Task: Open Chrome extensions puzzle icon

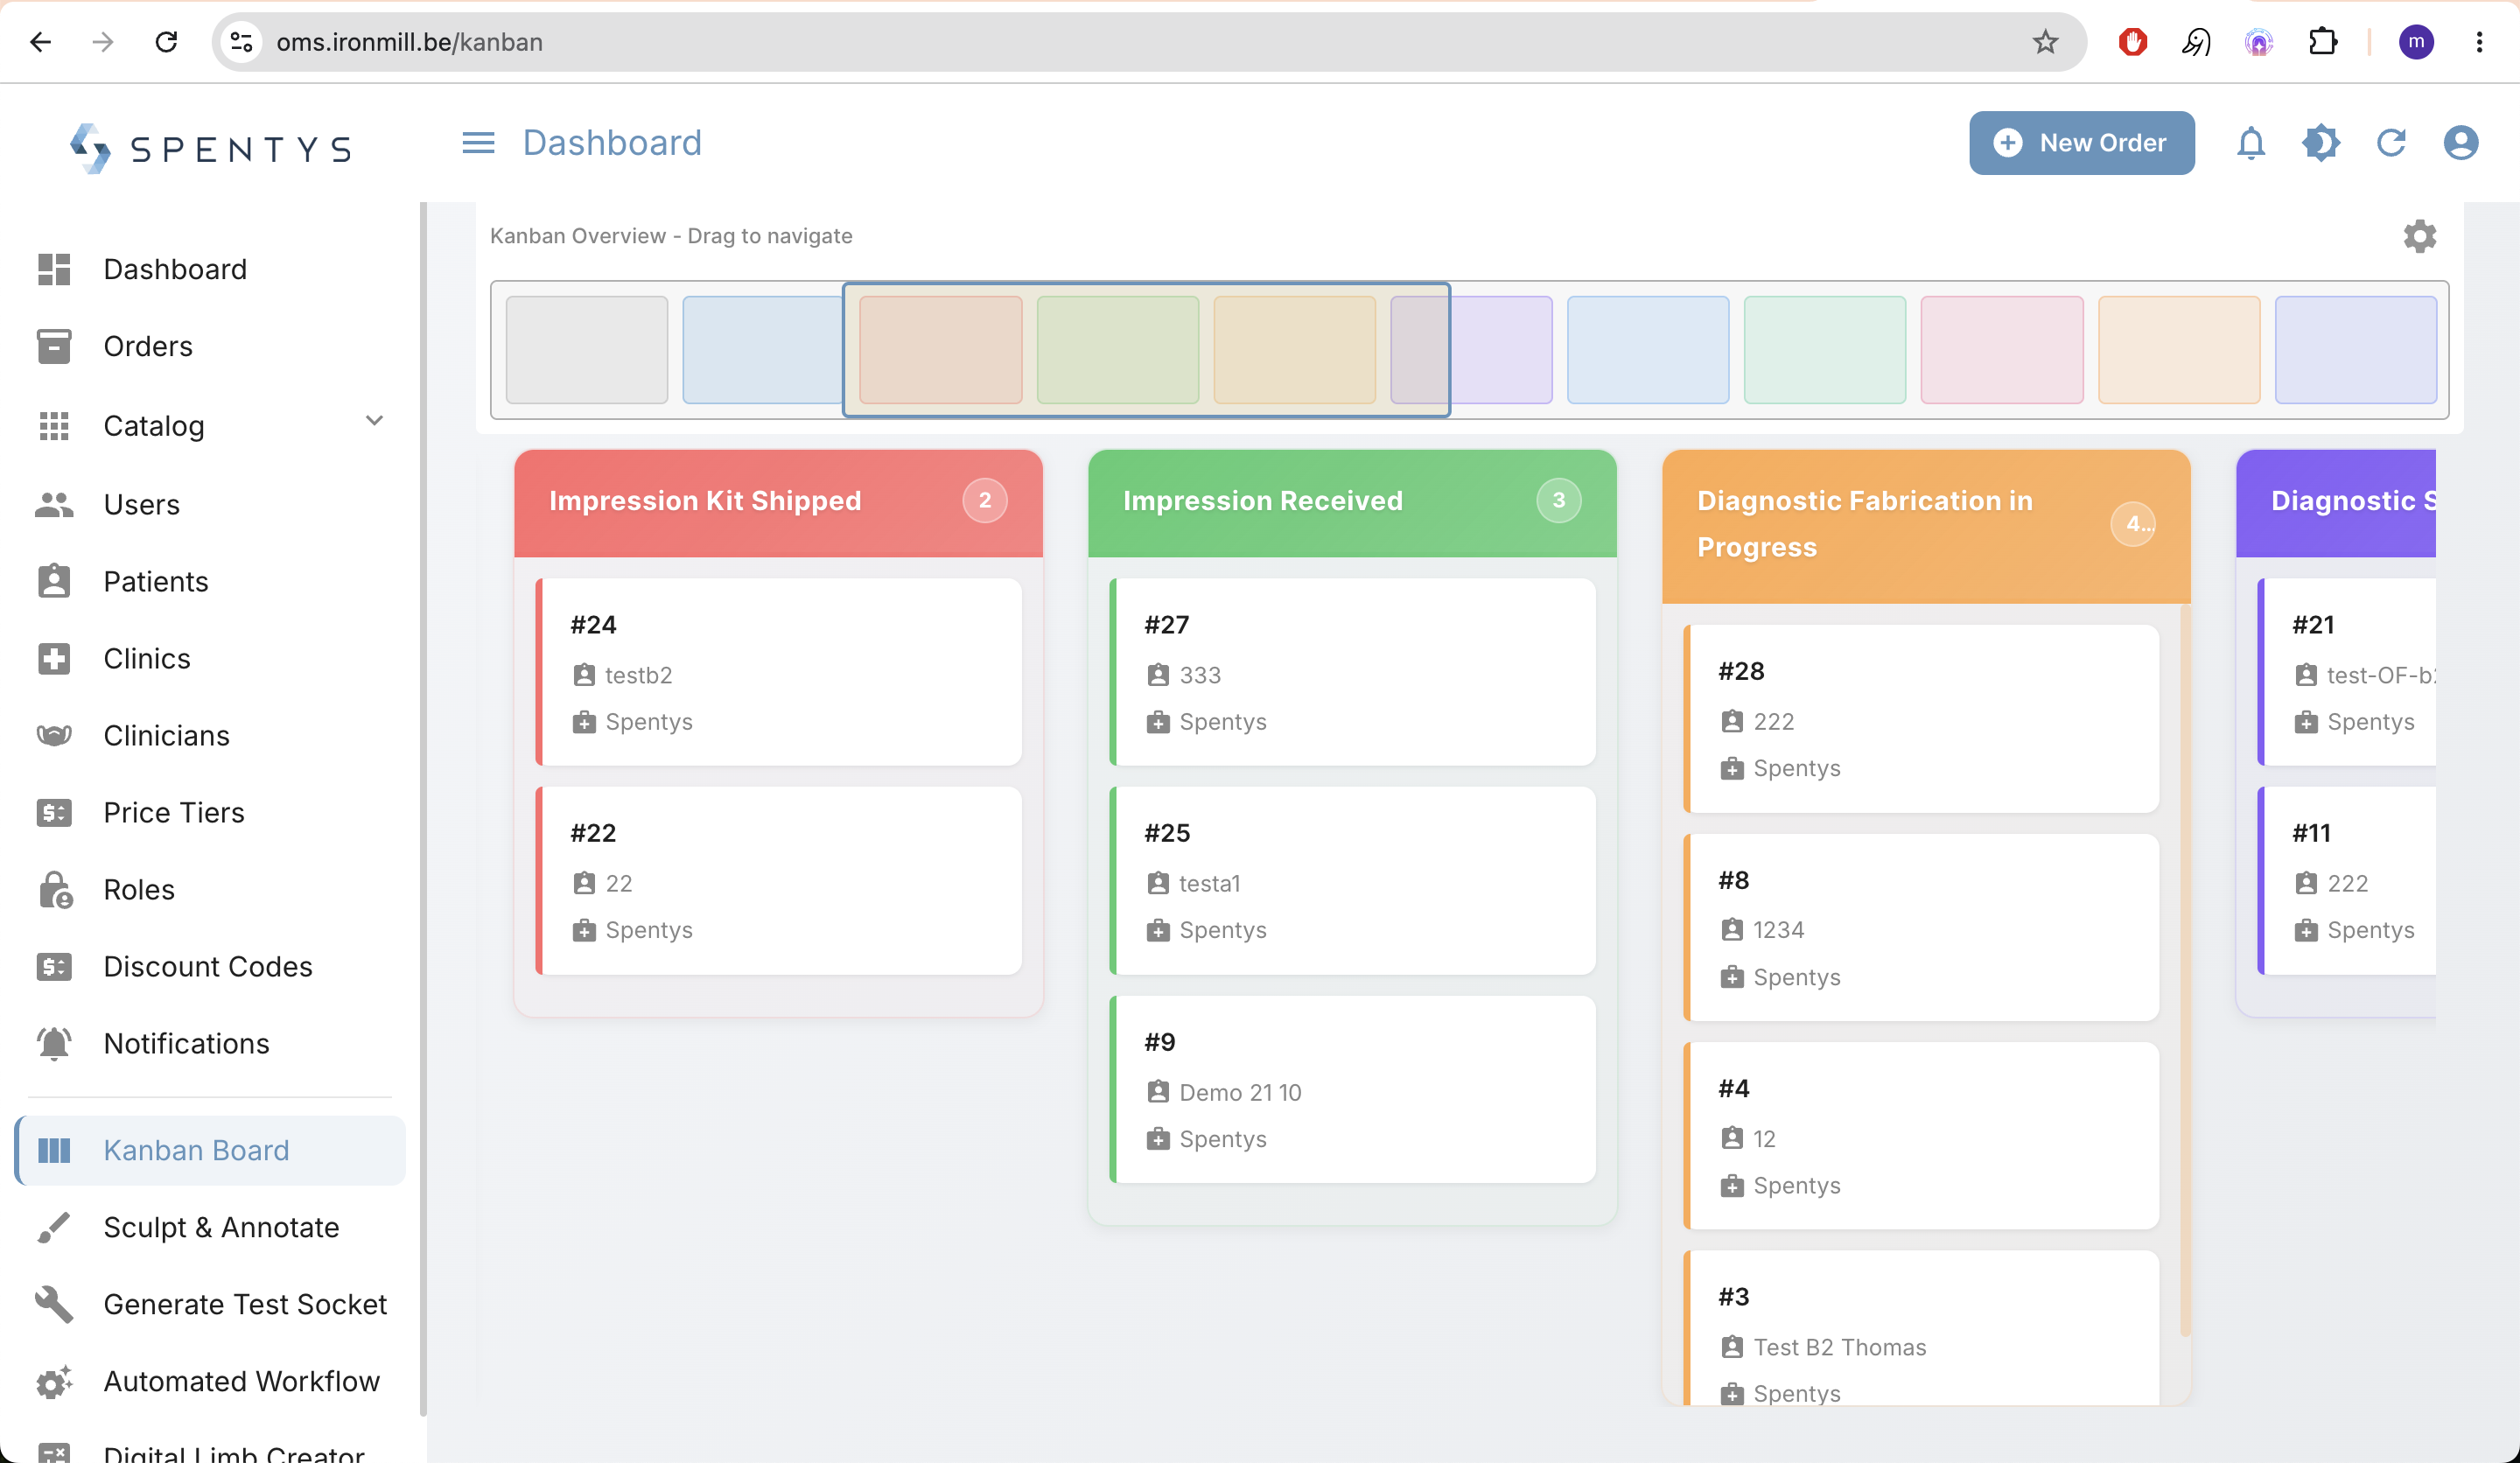Action: point(2322,42)
